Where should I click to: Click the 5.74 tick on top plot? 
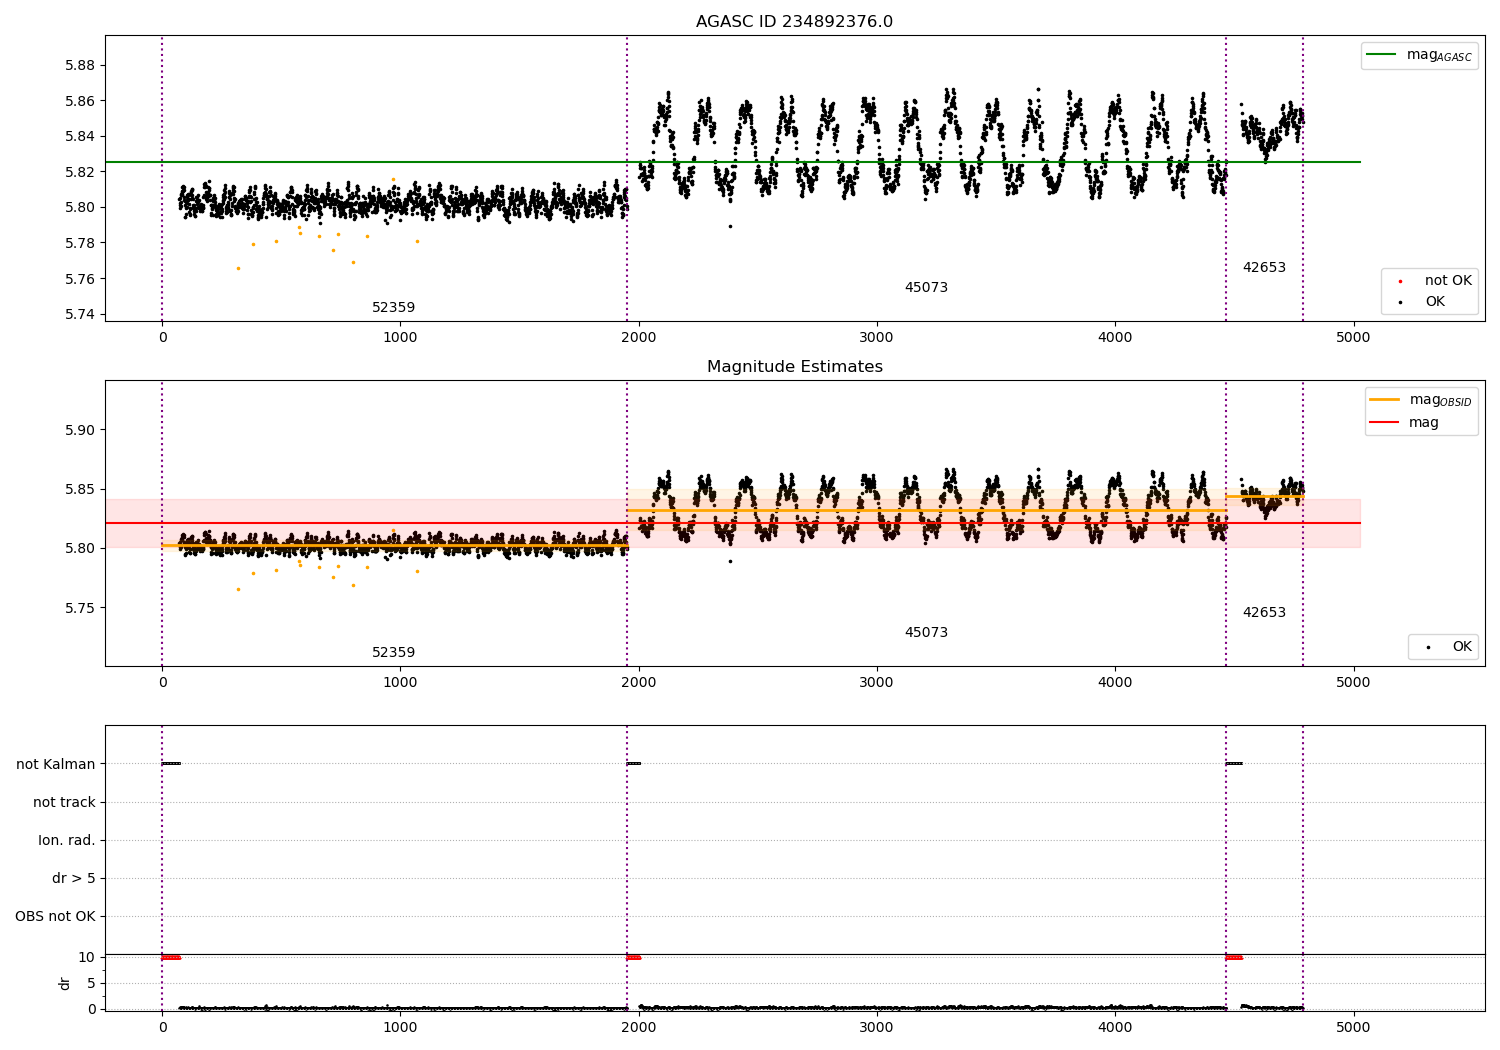79,314
